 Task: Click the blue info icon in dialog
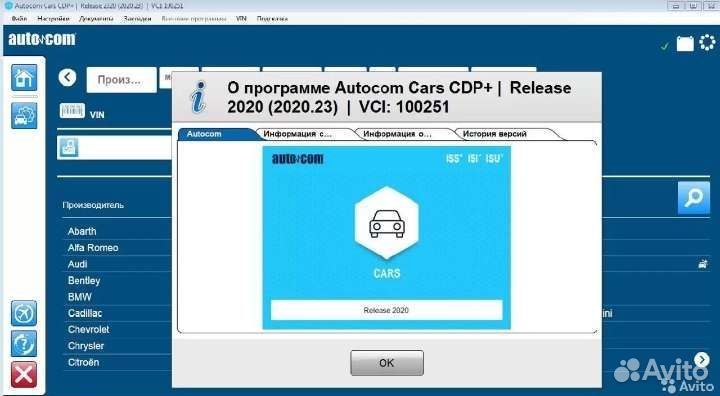coord(198,97)
